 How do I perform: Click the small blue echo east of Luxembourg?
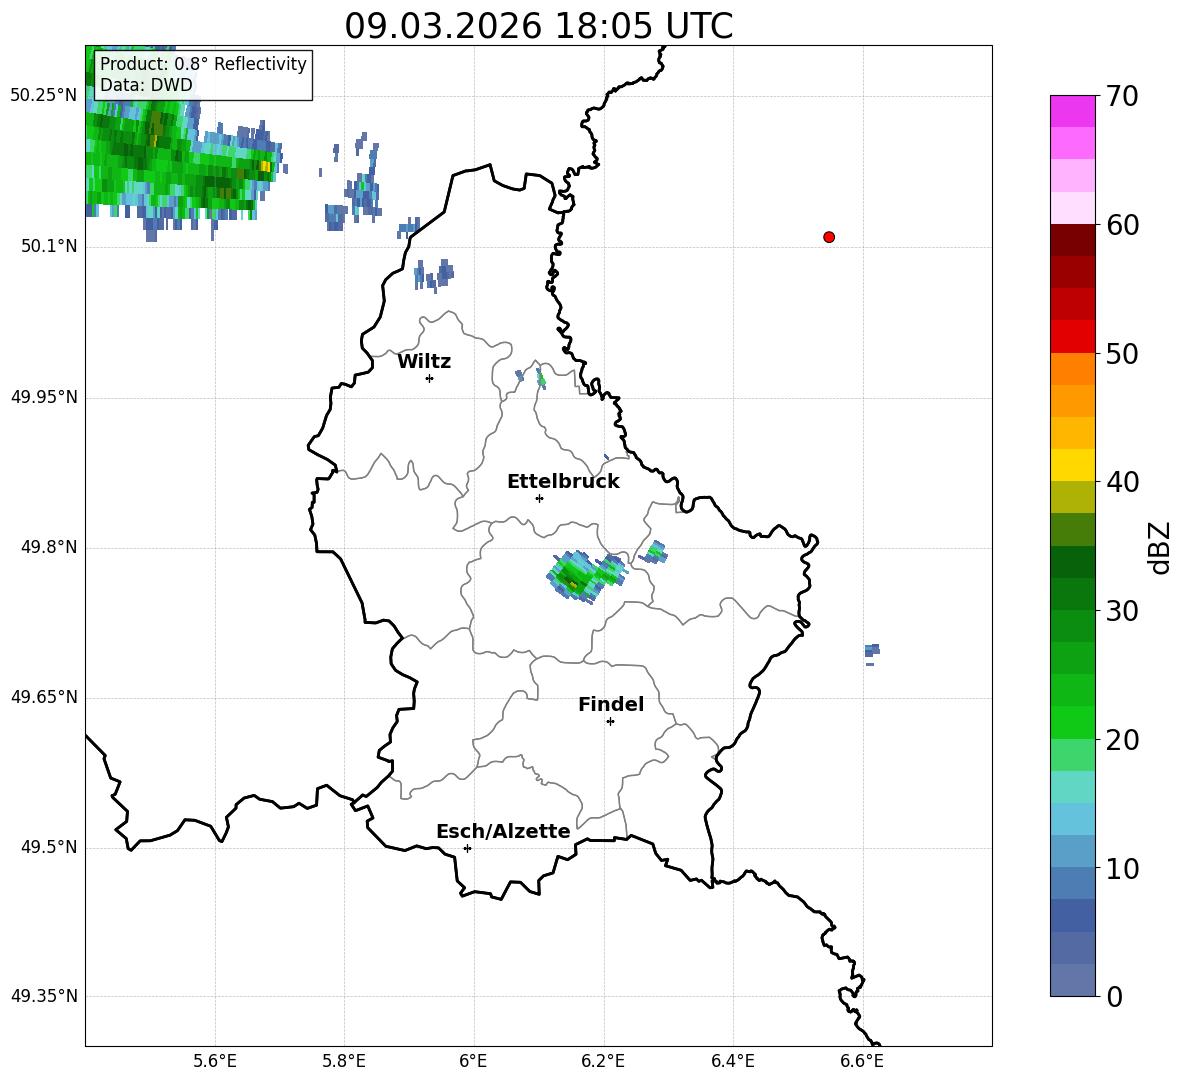pyautogui.click(x=872, y=653)
